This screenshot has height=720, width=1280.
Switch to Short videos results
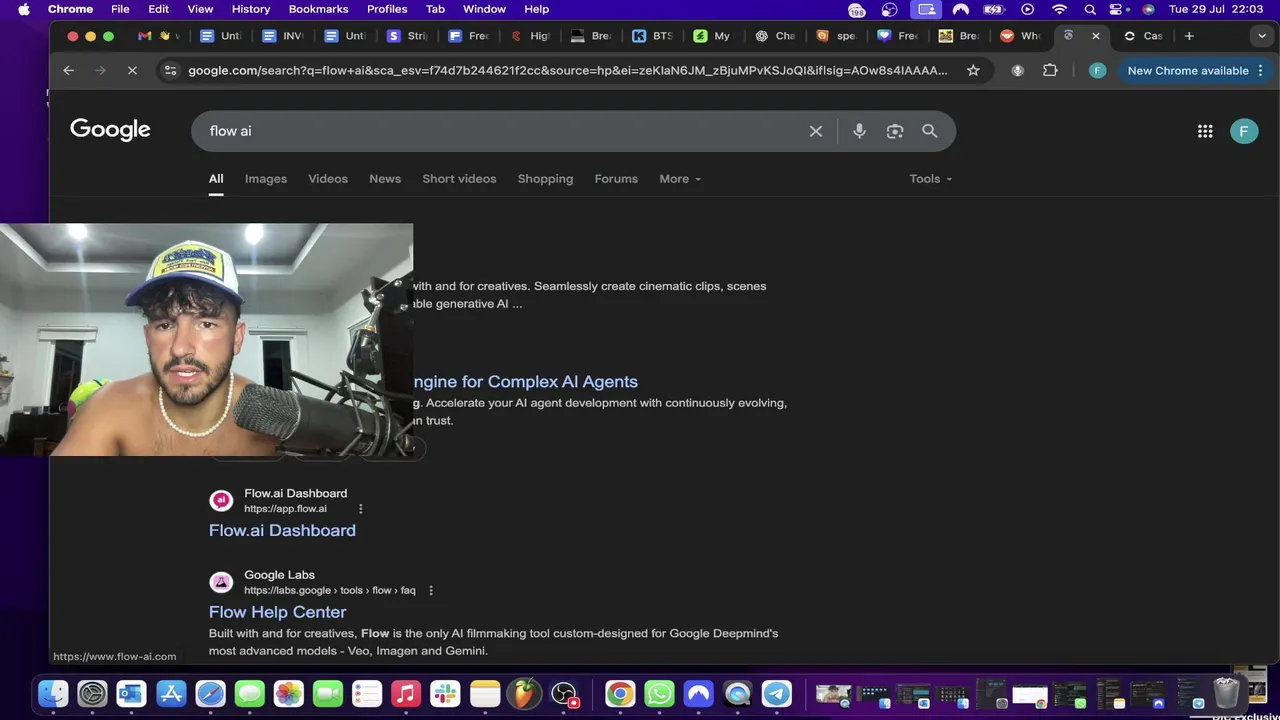tap(459, 179)
